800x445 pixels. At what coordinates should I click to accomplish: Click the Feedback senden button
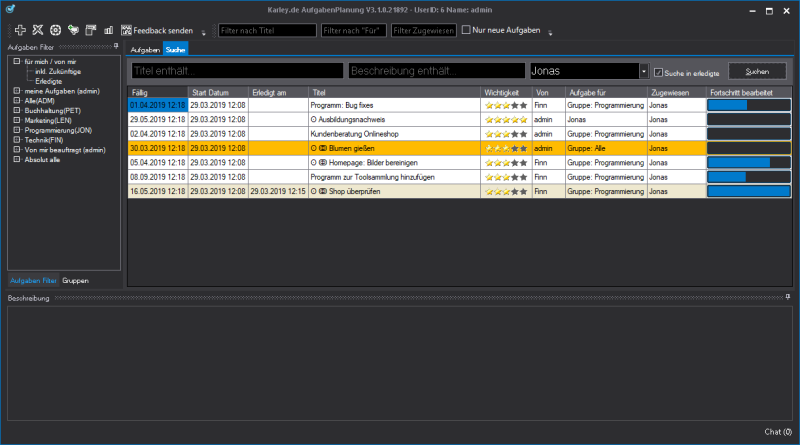click(x=157, y=31)
